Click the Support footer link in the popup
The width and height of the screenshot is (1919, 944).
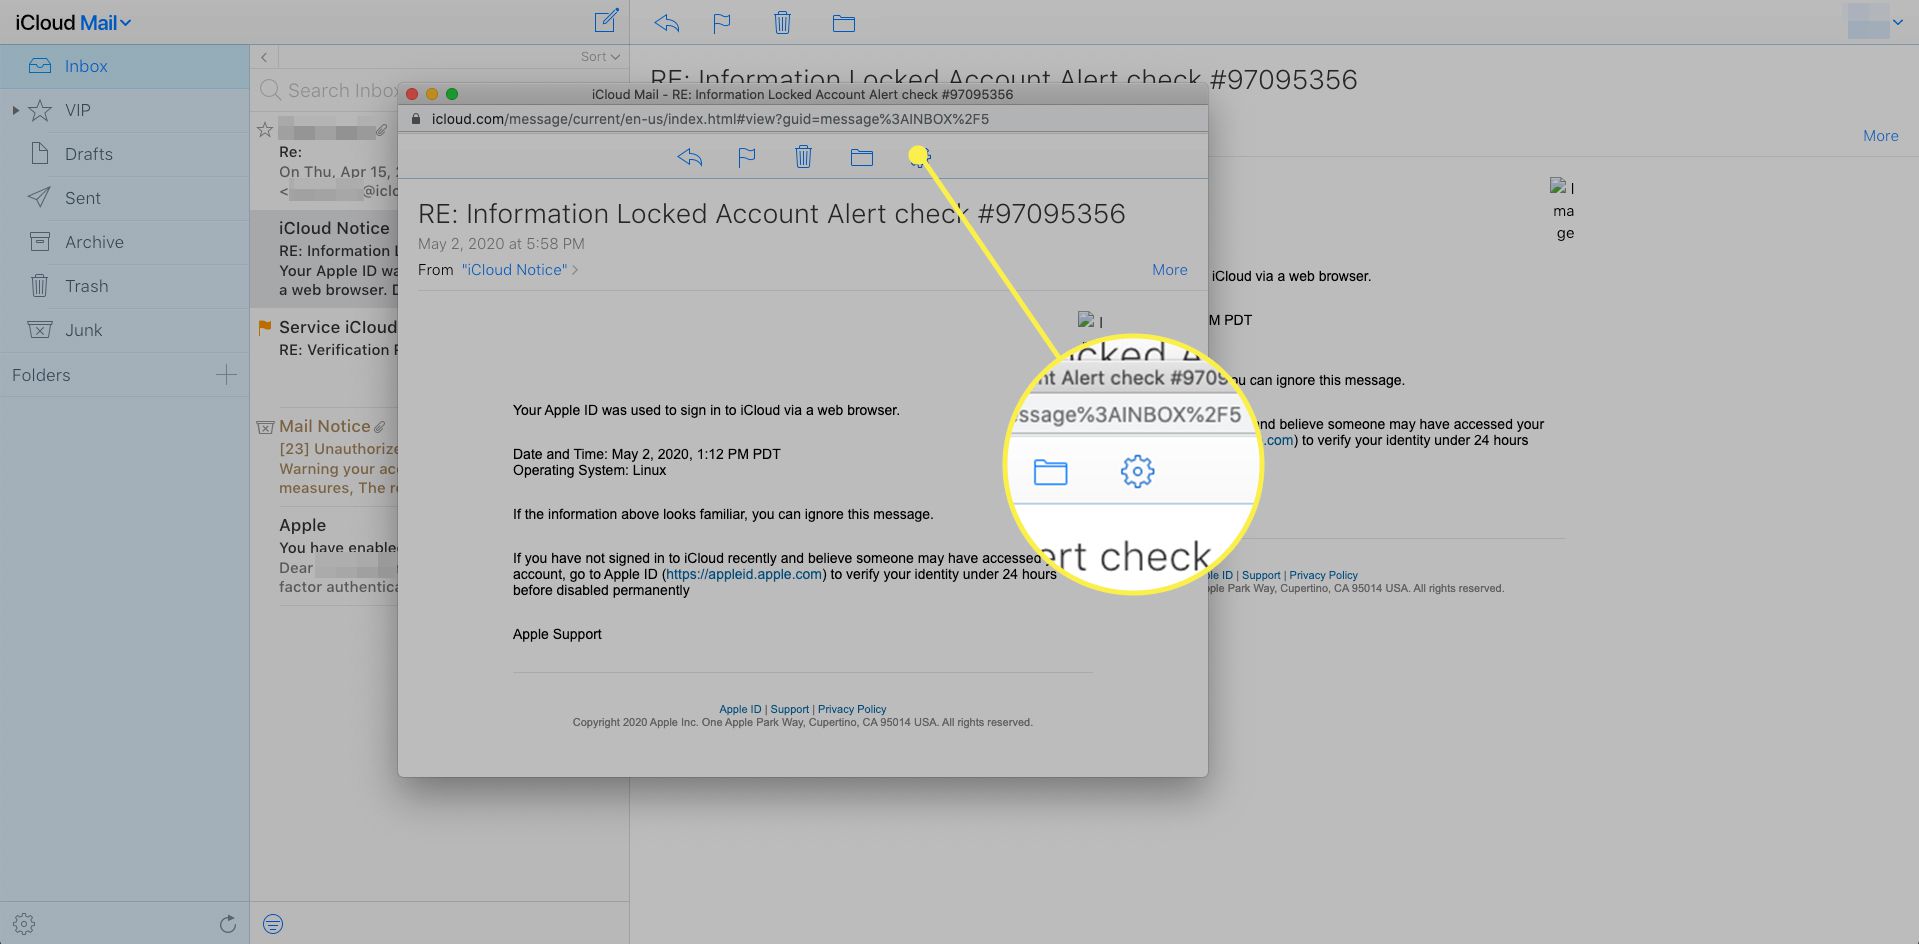coord(790,709)
